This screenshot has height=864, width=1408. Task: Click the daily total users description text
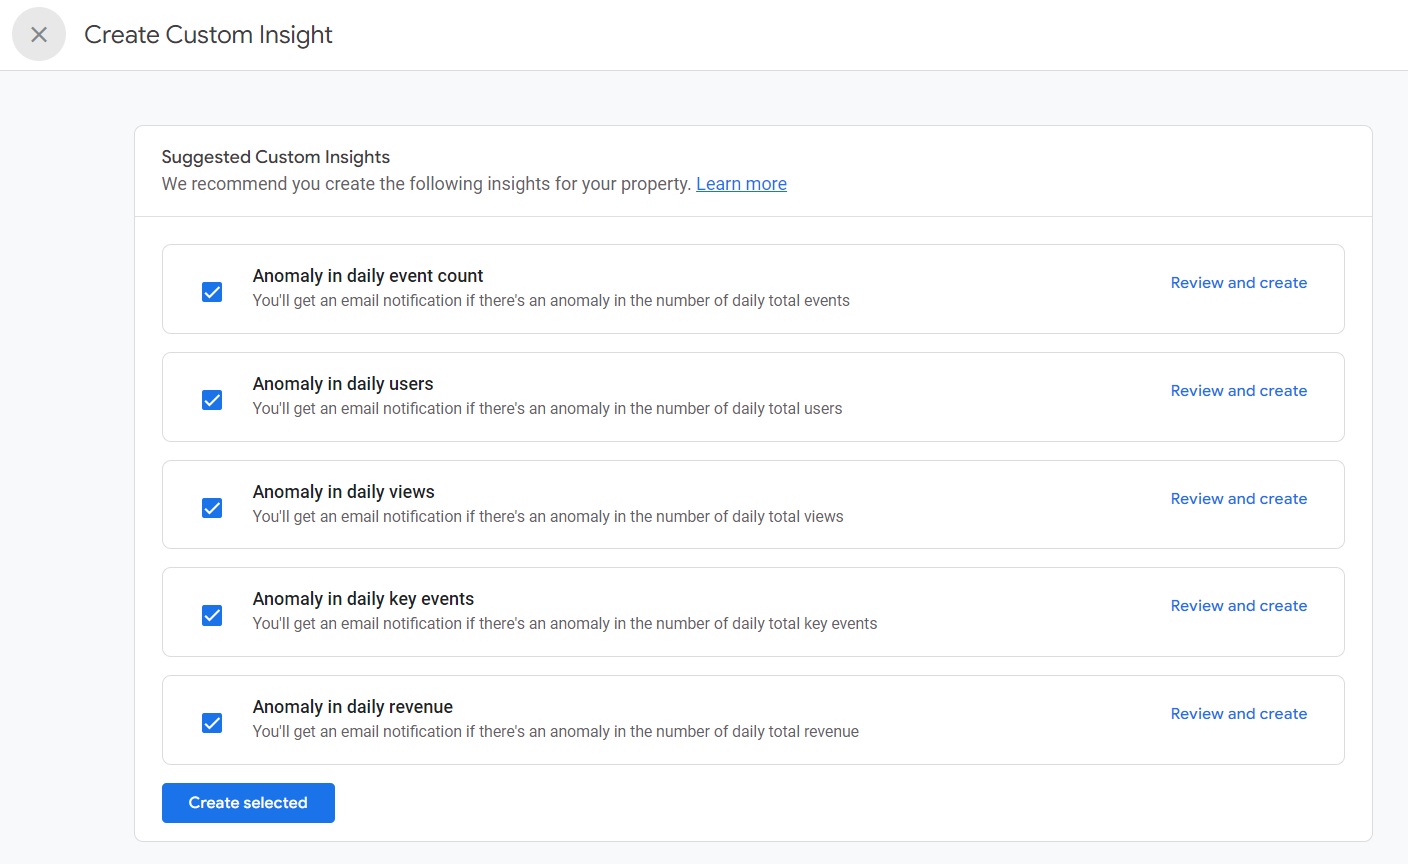(548, 409)
